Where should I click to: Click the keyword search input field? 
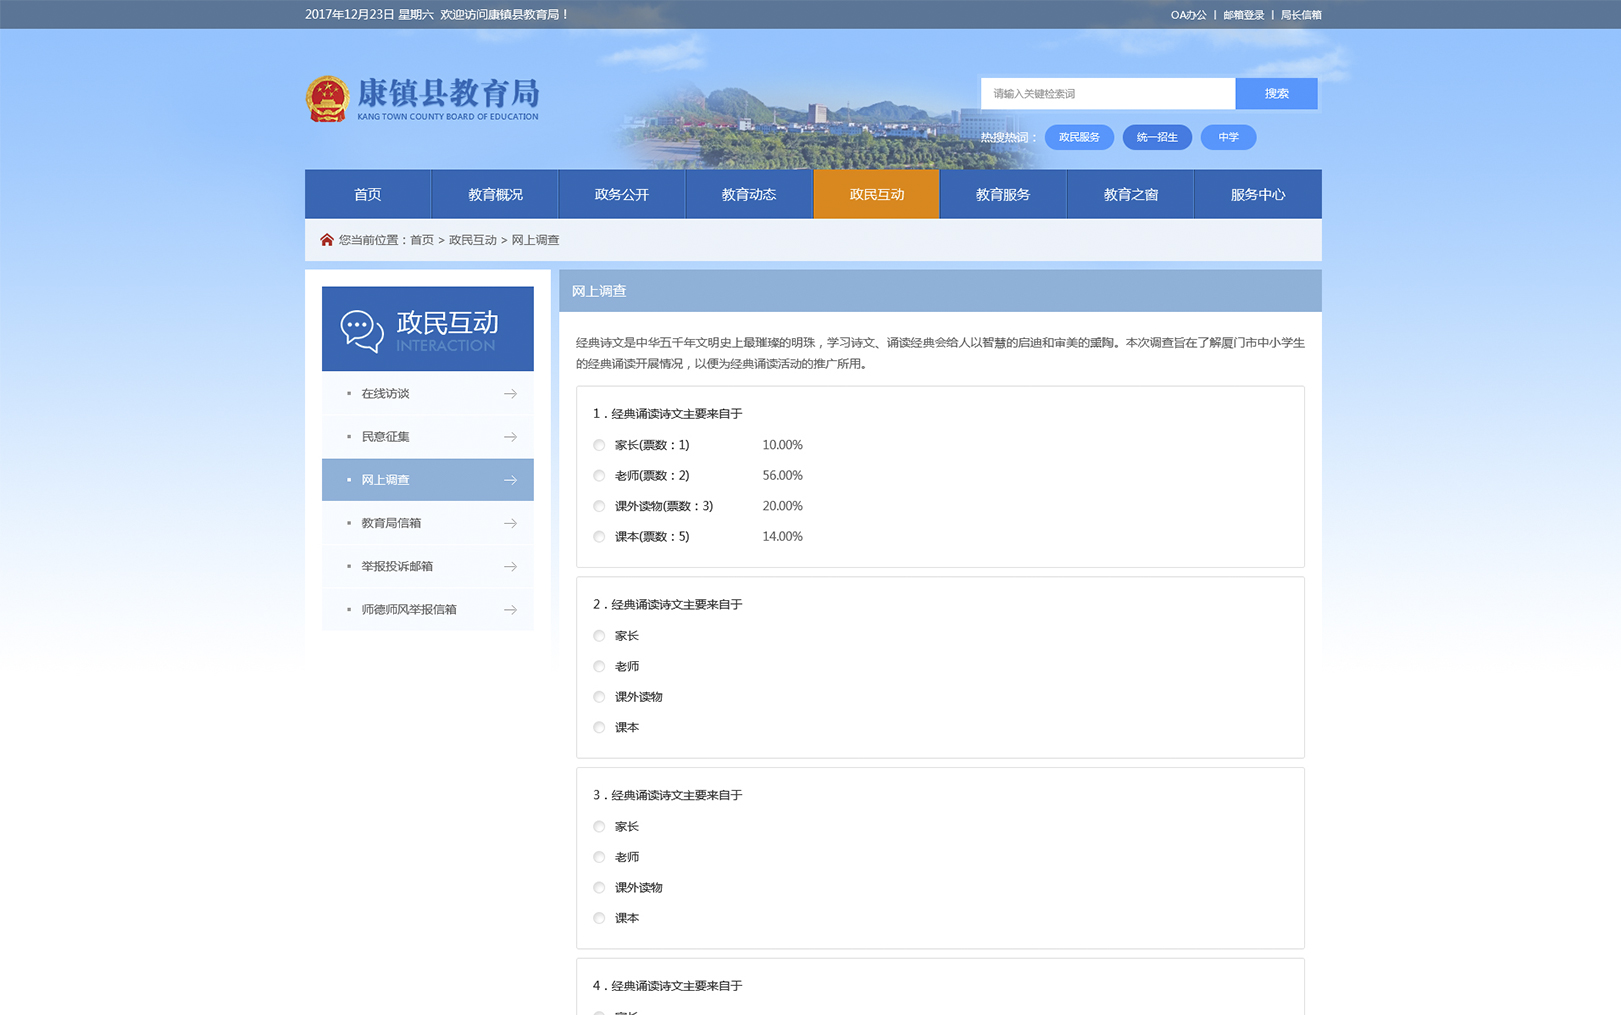point(1107,94)
